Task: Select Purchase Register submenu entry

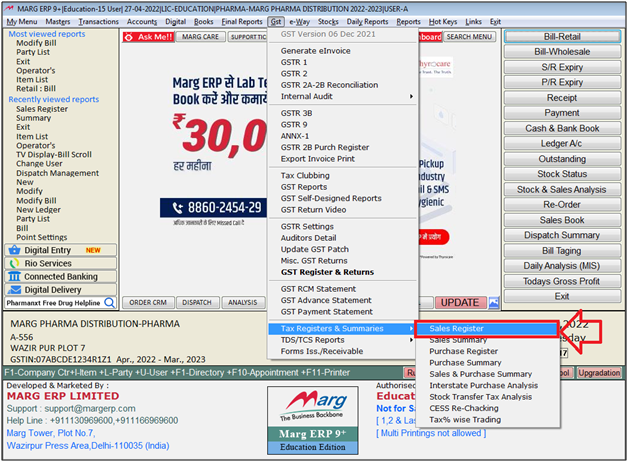Action: [x=463, y=351]
